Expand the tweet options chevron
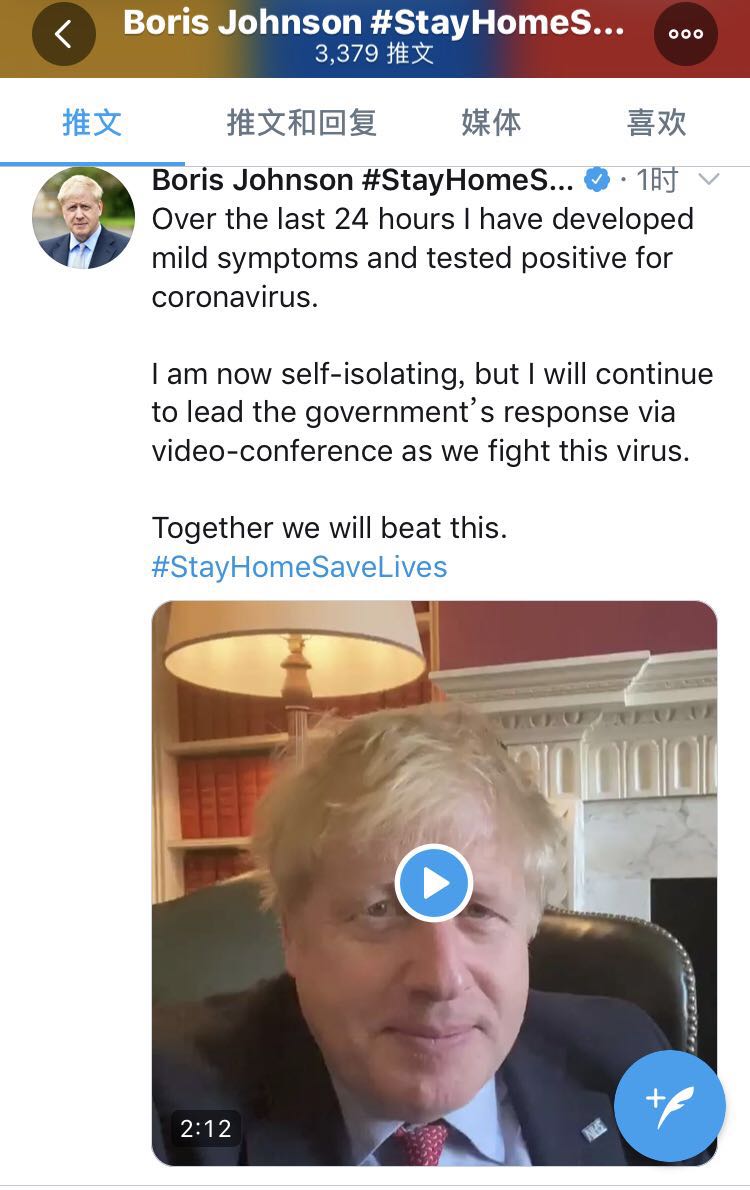Screen dimensions: 750x1190 click(708, 180)
